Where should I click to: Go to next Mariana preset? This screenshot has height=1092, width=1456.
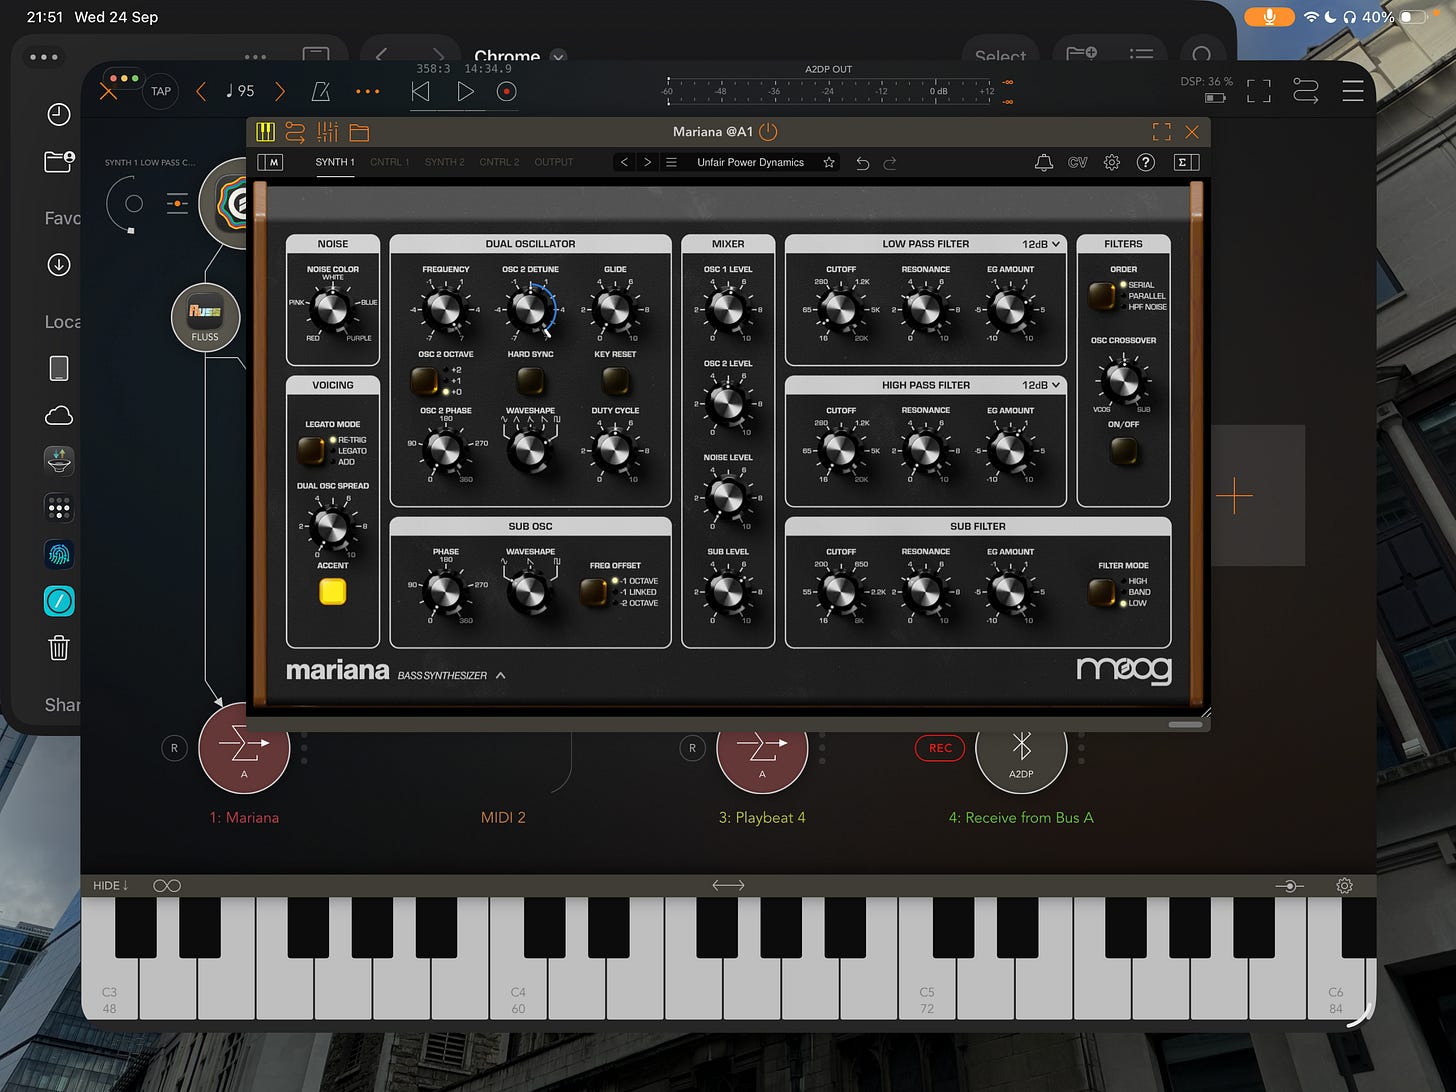pos(648,162)
